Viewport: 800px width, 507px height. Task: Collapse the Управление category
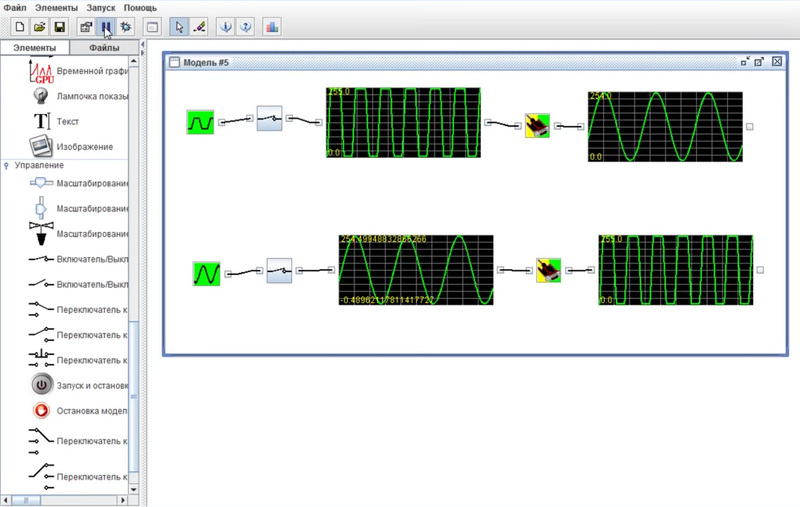click(6, 165)
